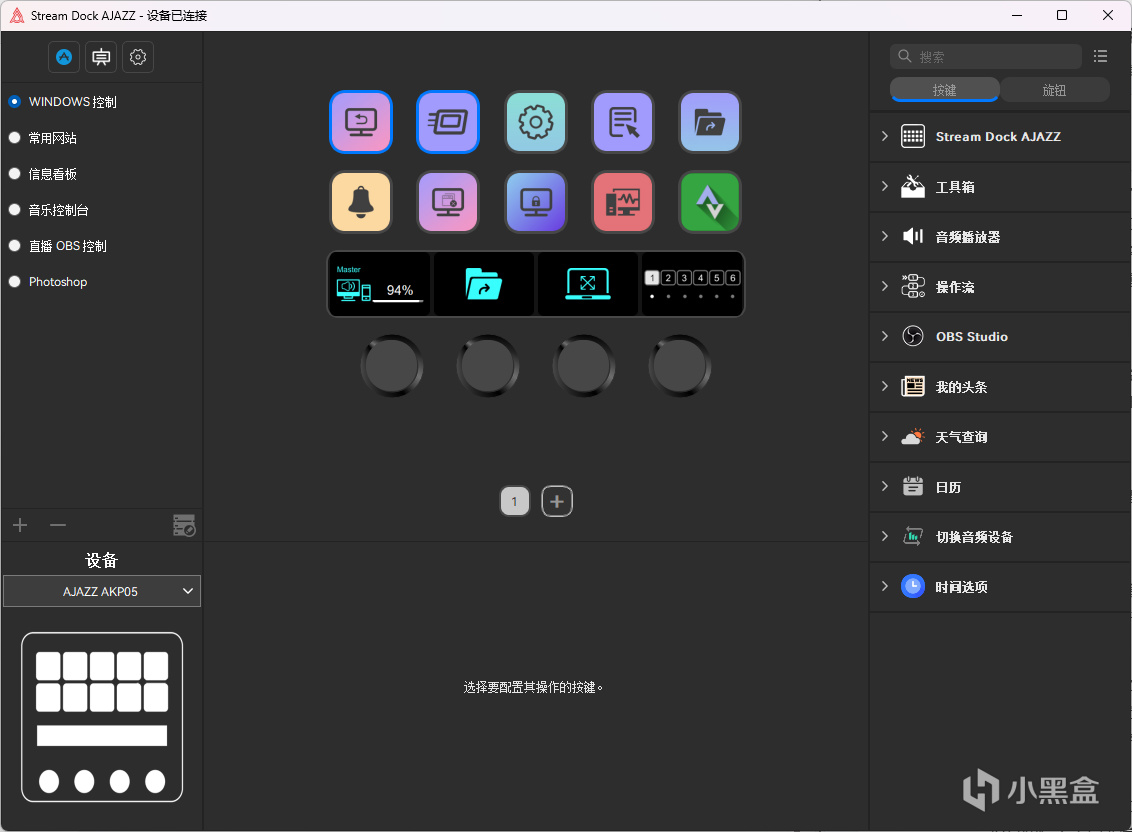Select the cyan laptop fullscreen touch-strip key

[588, 284]
